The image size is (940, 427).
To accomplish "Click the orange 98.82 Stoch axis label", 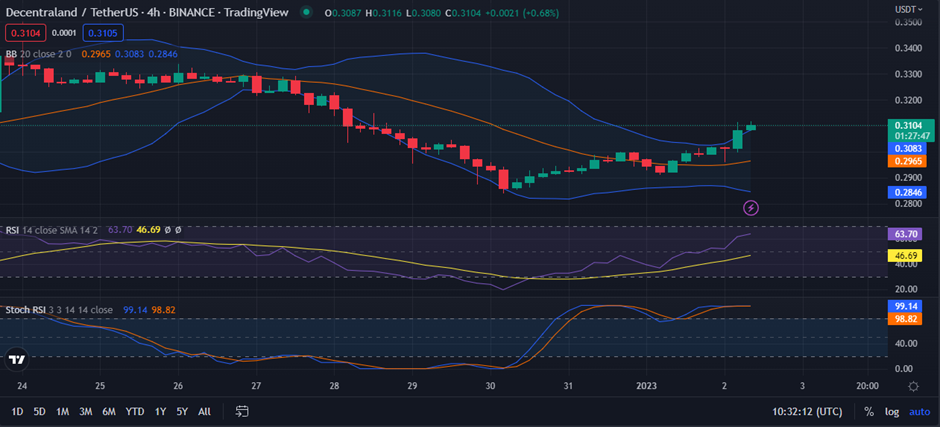I will click(x=906, y=318).
